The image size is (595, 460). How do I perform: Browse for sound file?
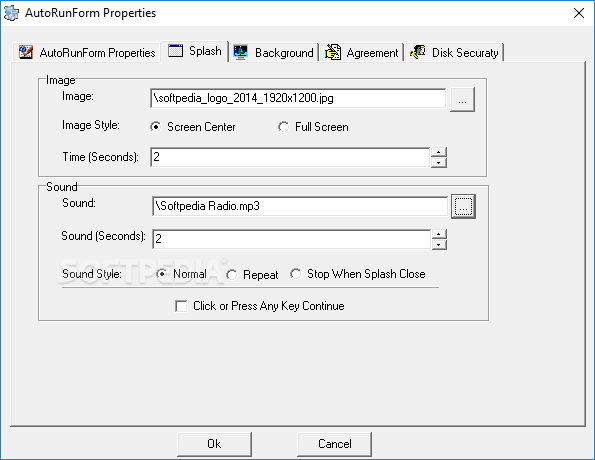463,206
